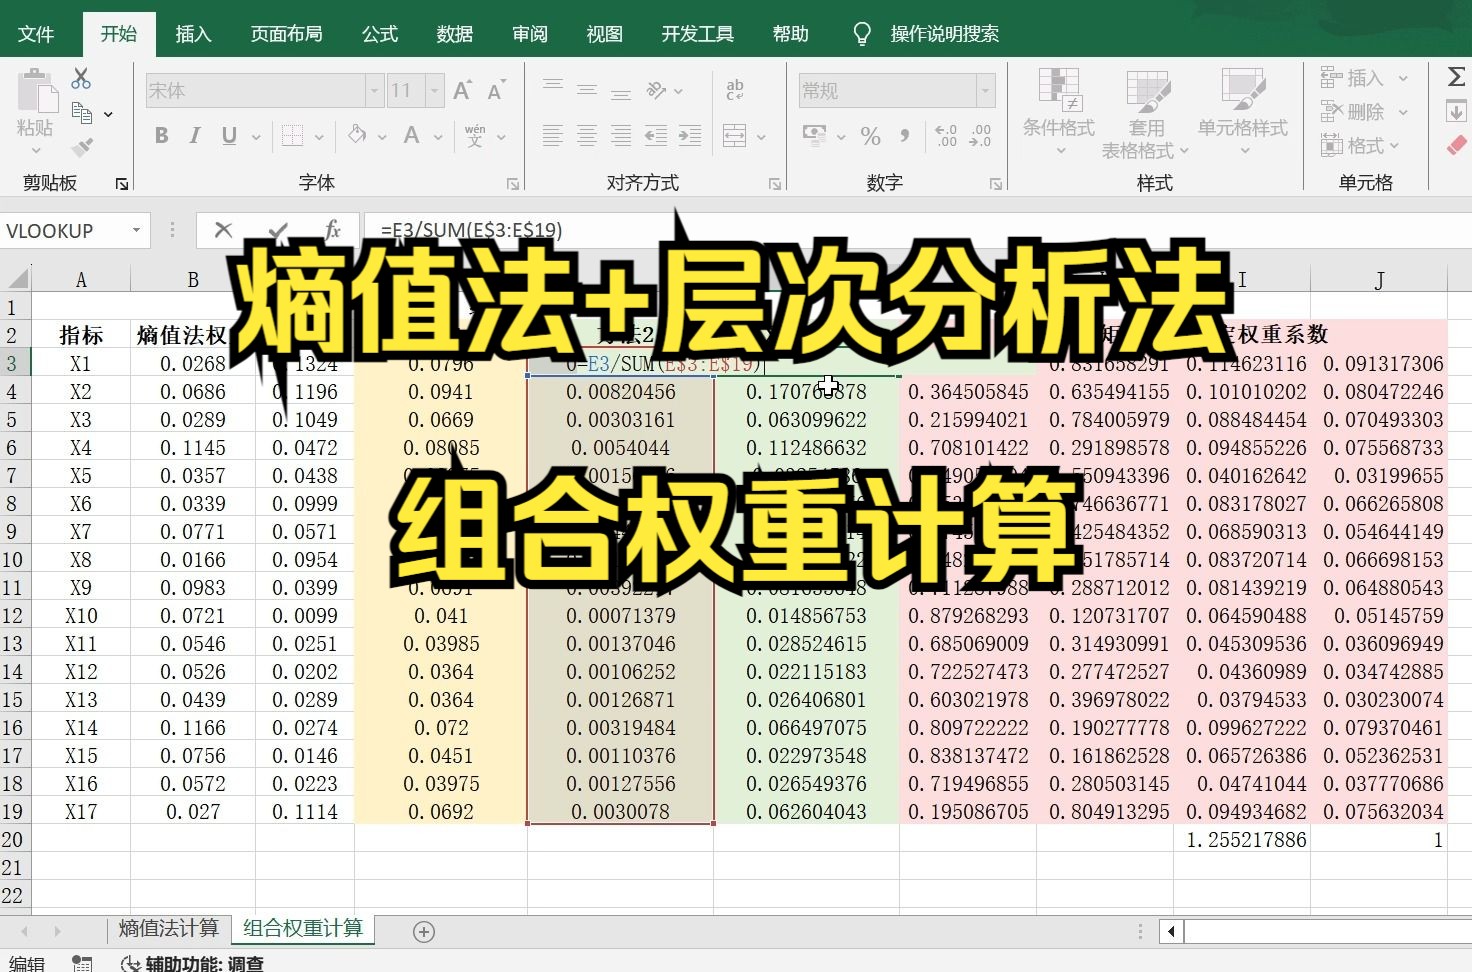
Task: Open the paste options dropdown arrow
Action: (x=36, y=150)
